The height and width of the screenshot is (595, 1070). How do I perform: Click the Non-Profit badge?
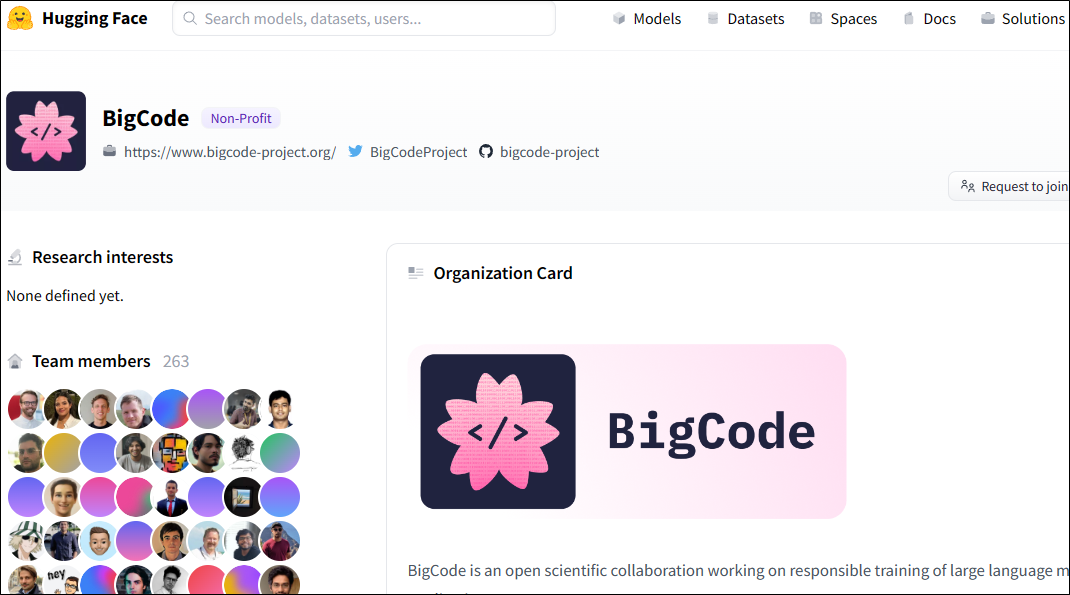coord(241,118)
